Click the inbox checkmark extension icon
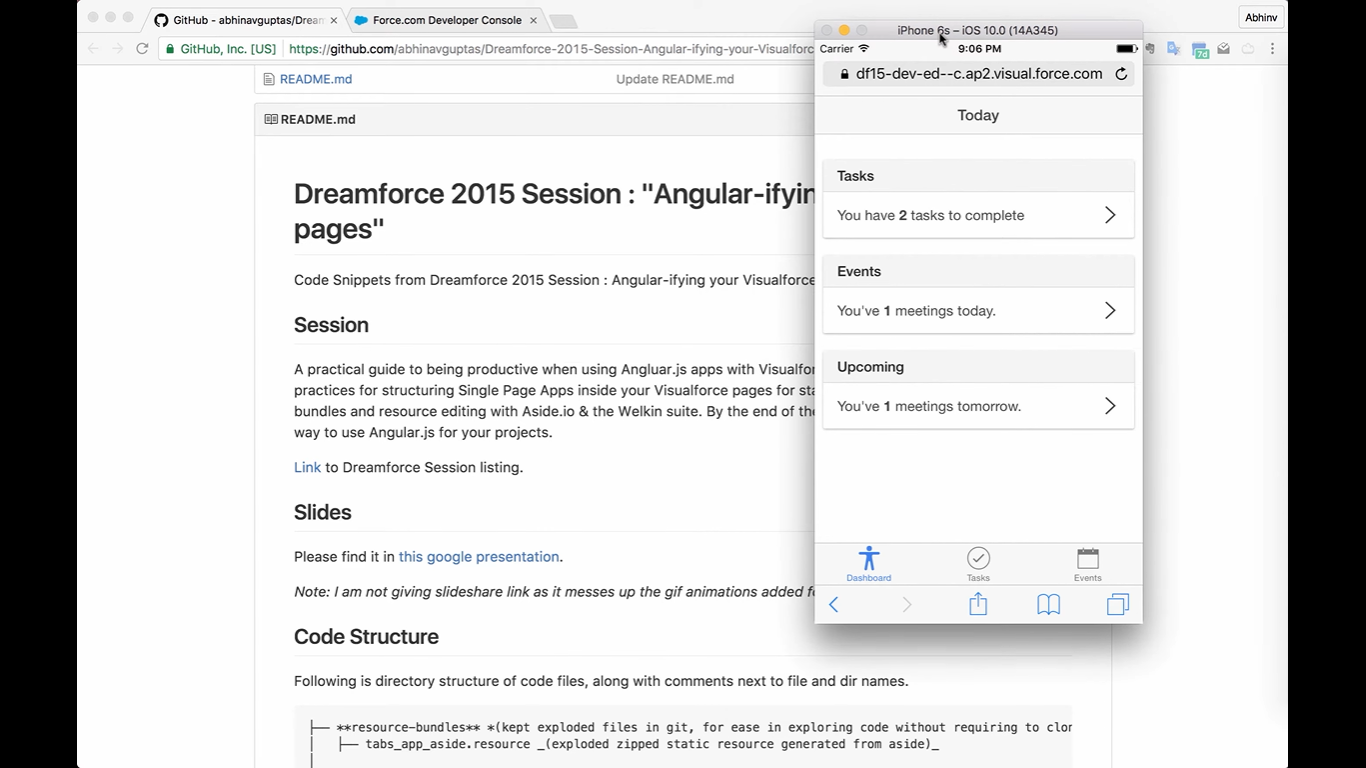Screen dimensions: 1366x768 1223,48
